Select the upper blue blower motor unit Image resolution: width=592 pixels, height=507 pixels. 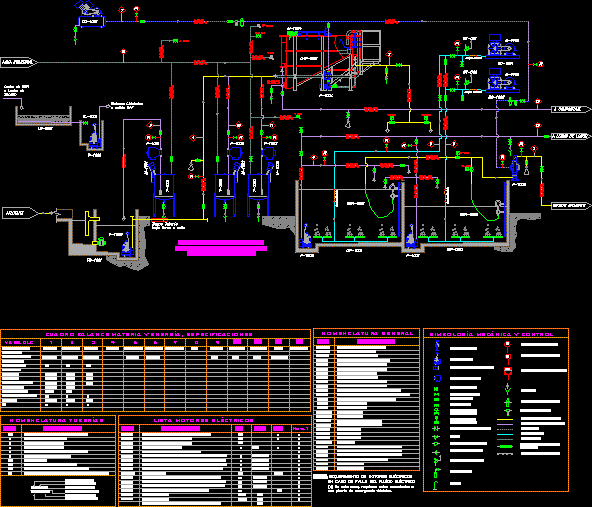[x=502, y=47]
